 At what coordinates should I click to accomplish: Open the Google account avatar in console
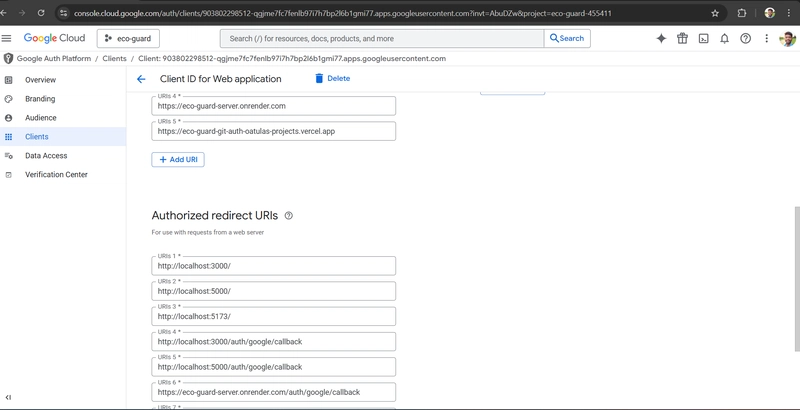tap(787, 38)
